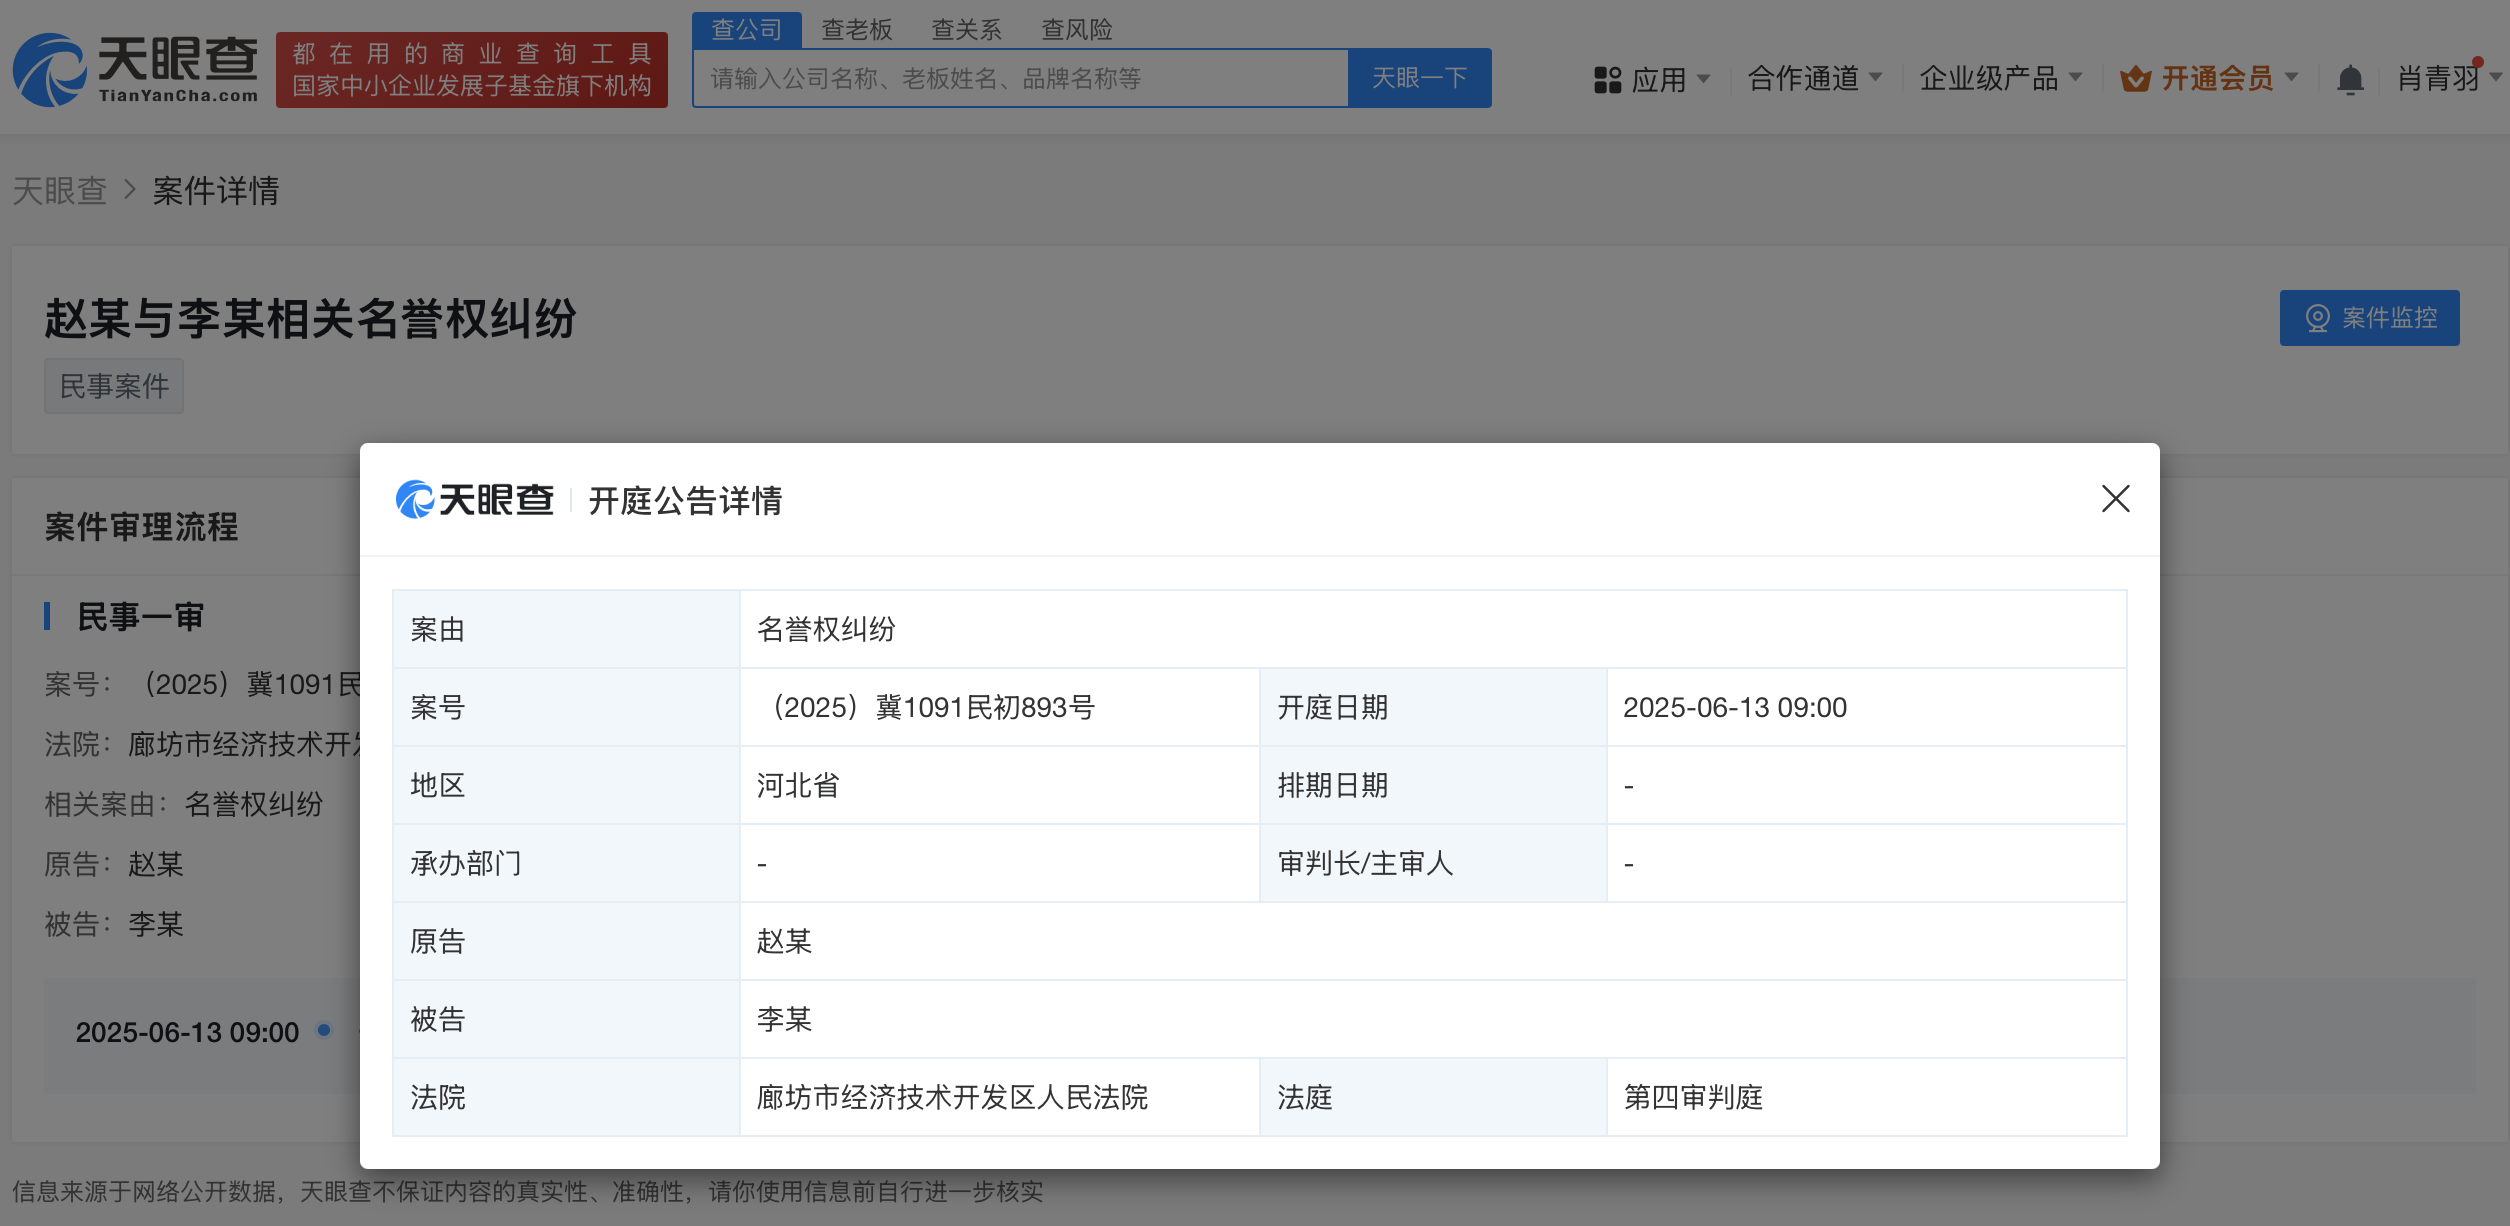Close the 开庭公告详情 dialog
2510x1226 pixels.
coord(2115,498)
